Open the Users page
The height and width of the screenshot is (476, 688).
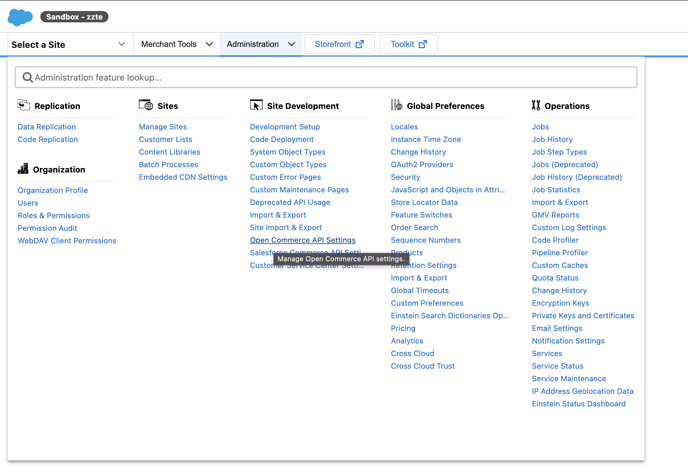(x=28, y=203)
